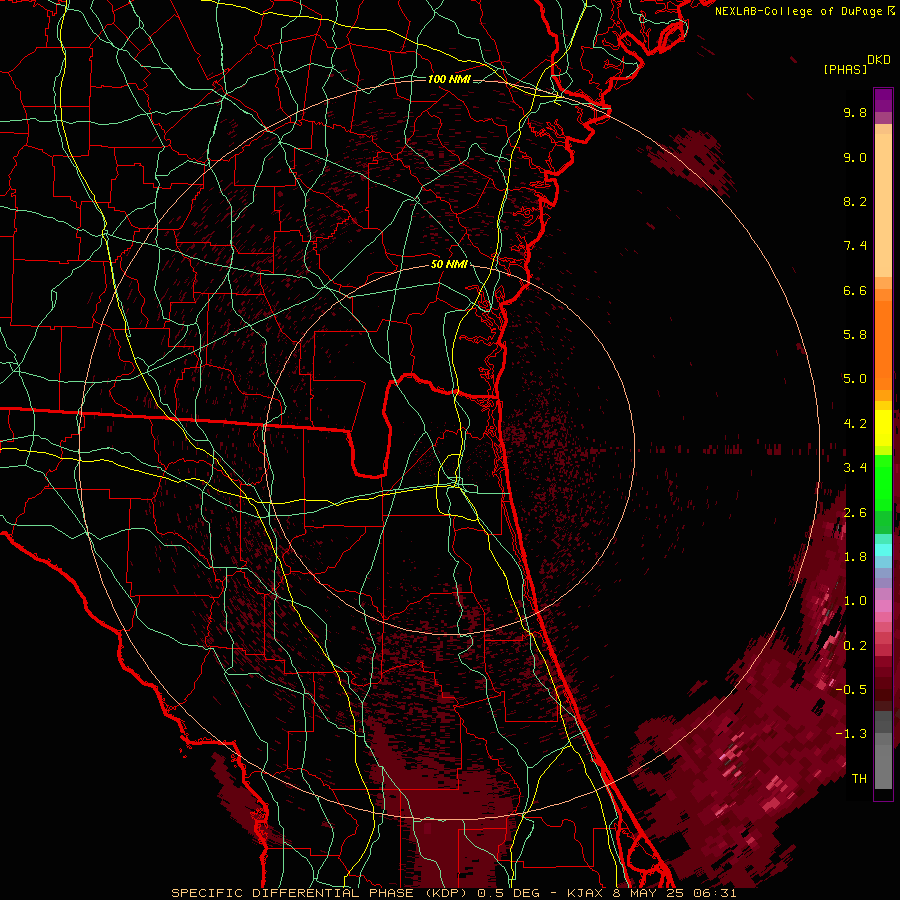Image resolution: width=900 pixels, height=900 pixels.
Task: Select the -0.5 value on the scale
Action: [851, 690]
